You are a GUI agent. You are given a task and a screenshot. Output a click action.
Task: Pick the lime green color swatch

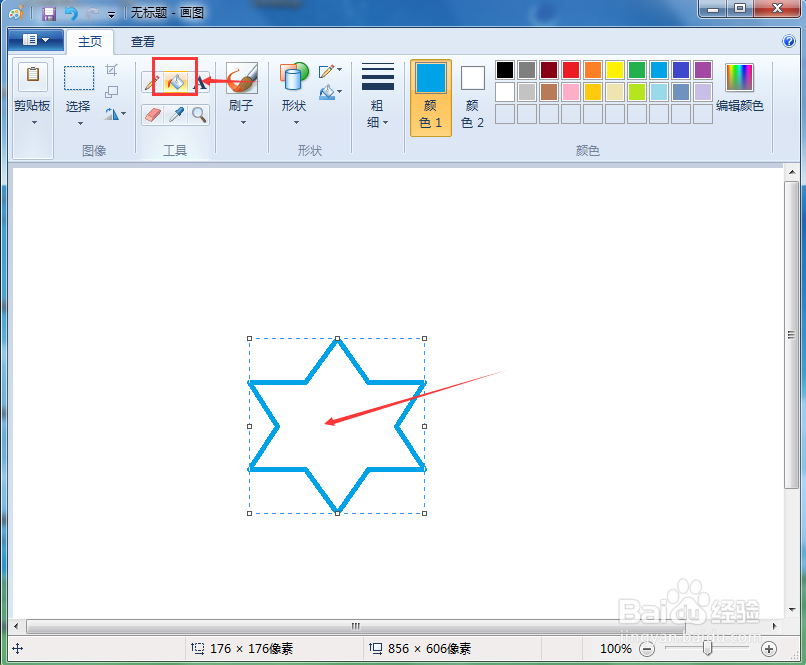click(x=637, y=92)
